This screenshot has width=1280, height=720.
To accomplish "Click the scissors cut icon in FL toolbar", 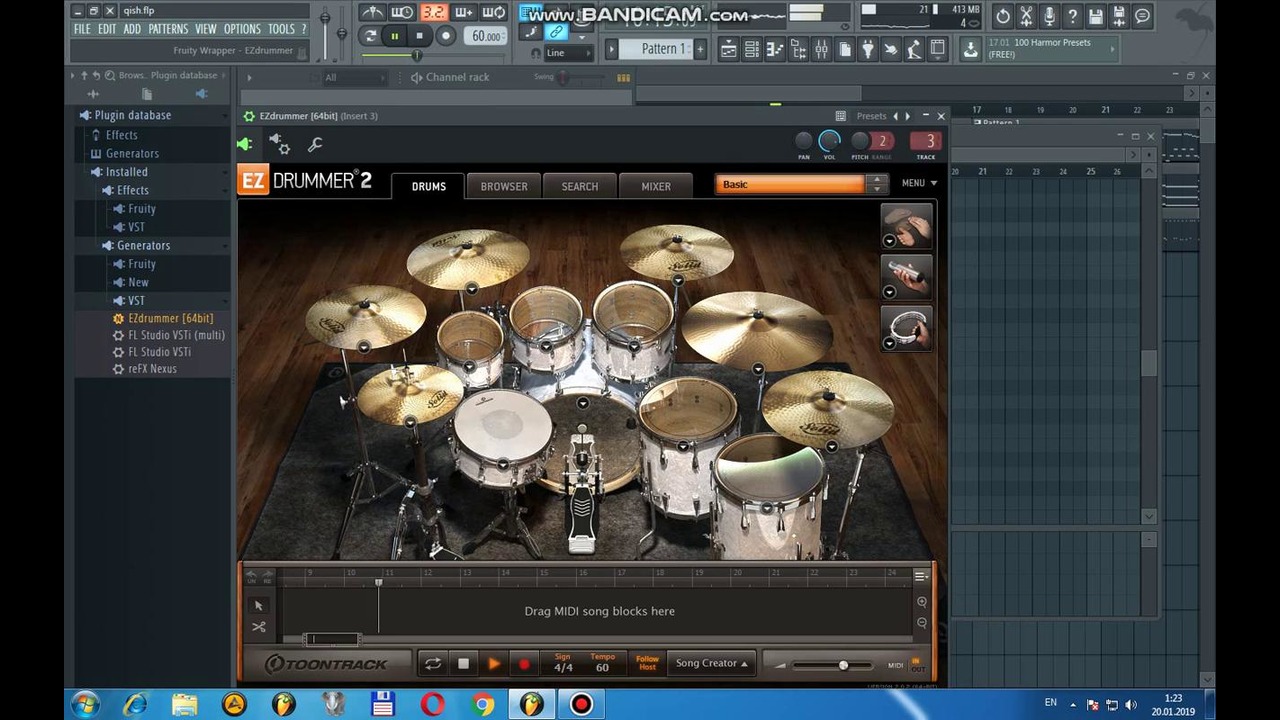I will click(1026, 16).
